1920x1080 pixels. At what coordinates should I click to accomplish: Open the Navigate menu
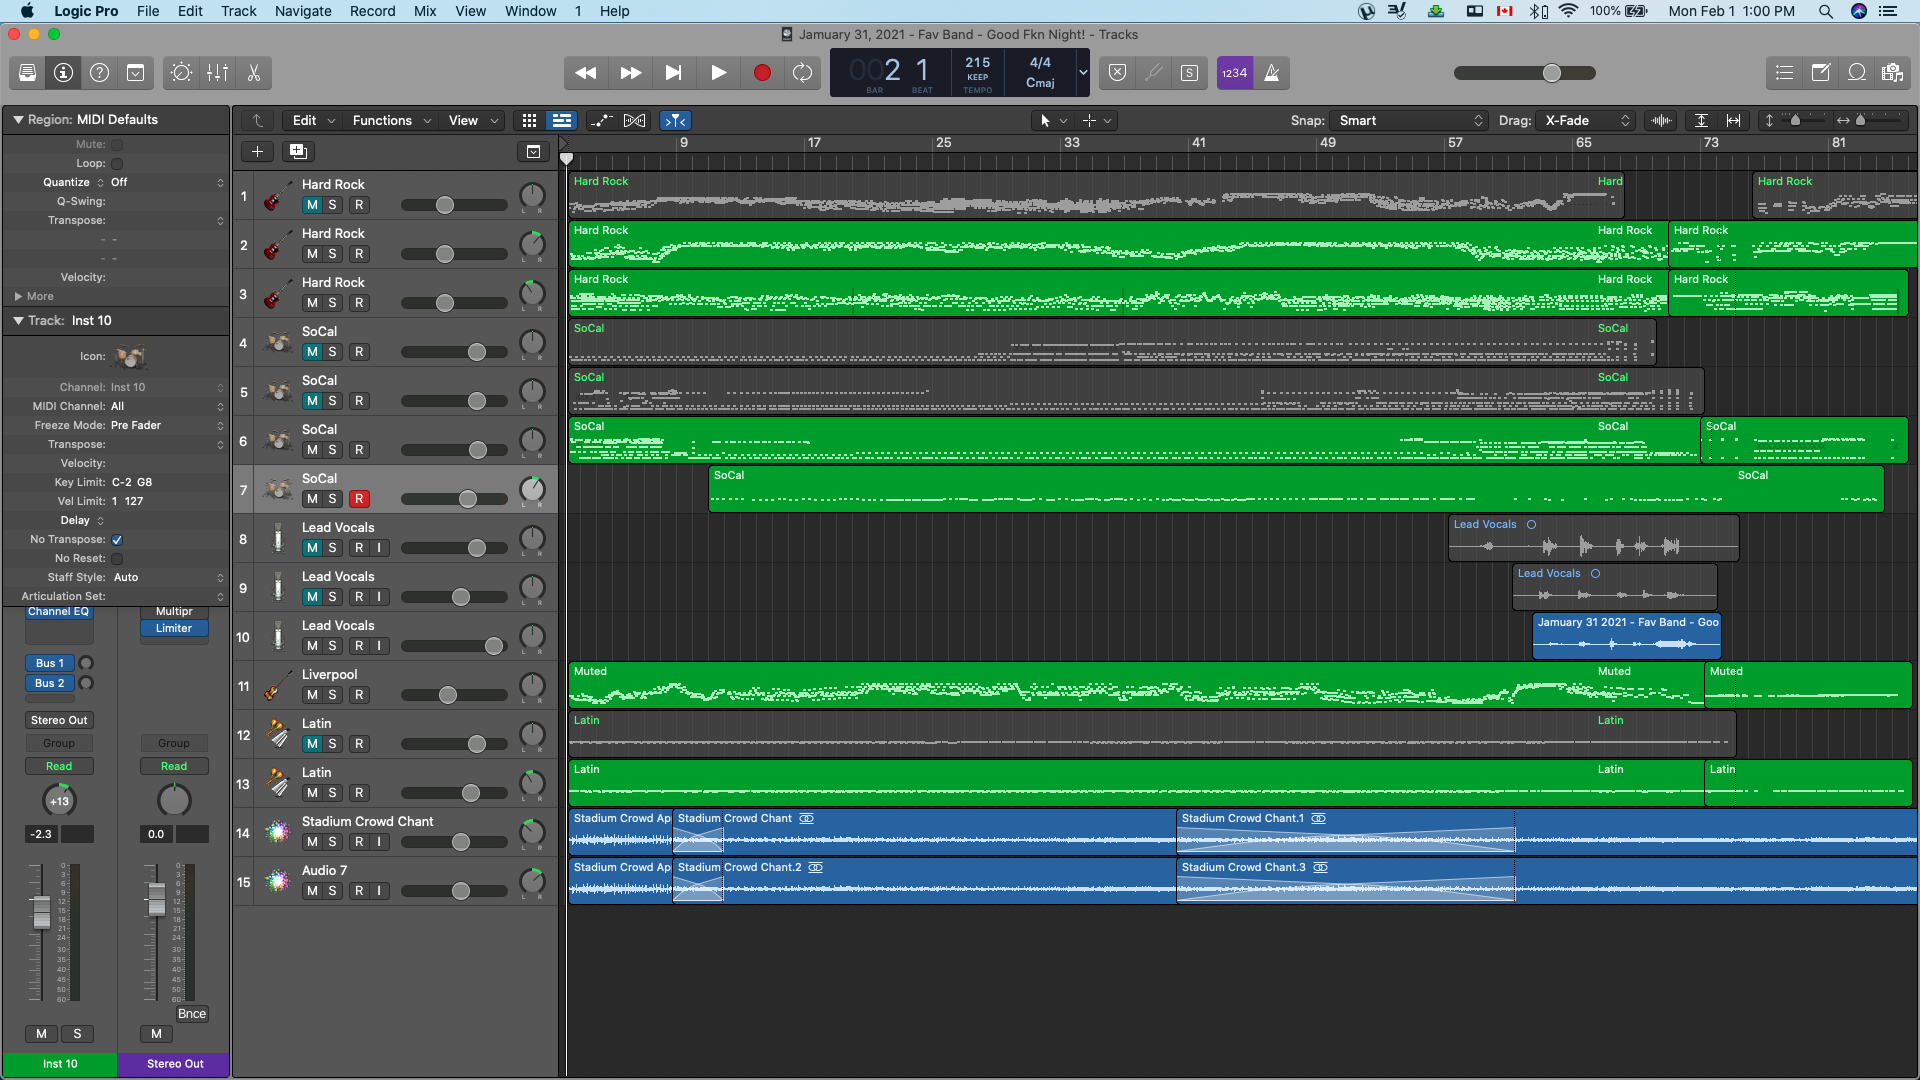point(303,11)
